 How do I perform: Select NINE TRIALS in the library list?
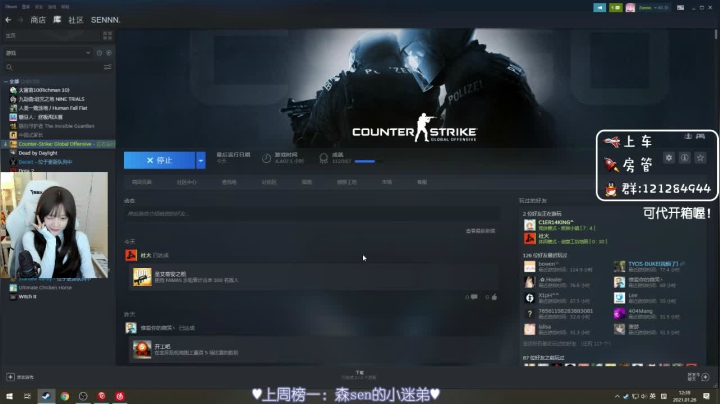(51, 99)
